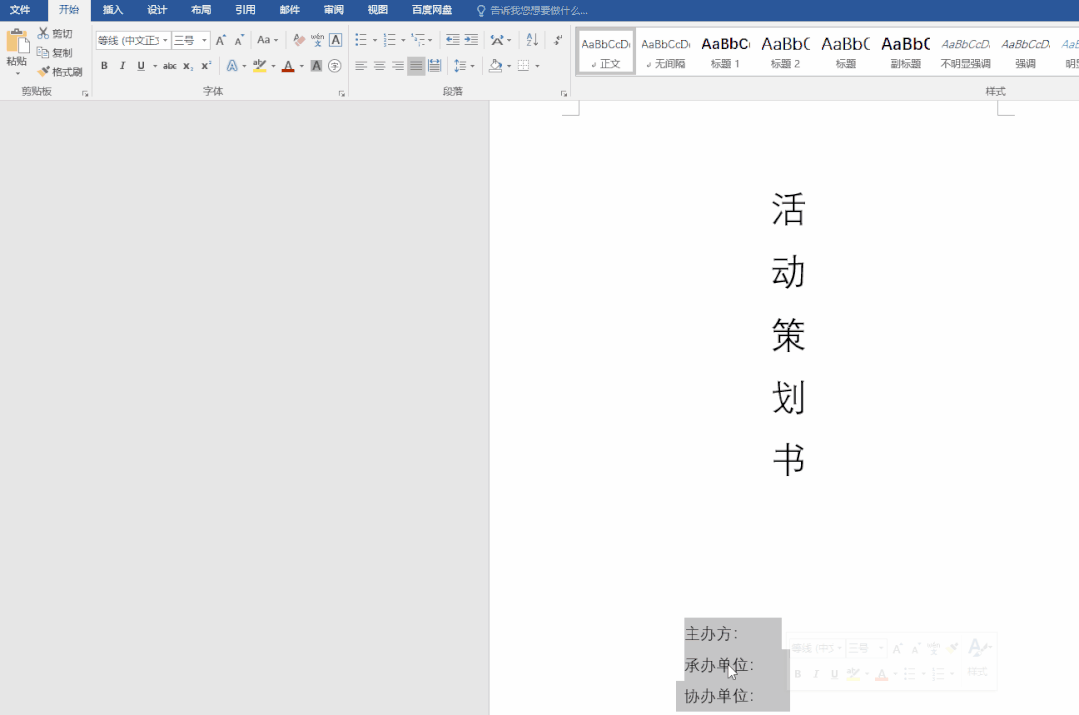Toggle italic formatting

pos(122,66)
